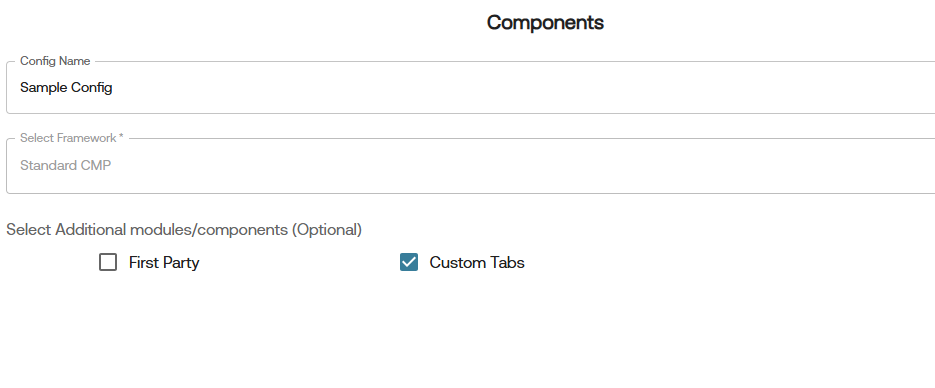Screen dimensions: 935x388
Task: Click the Components page heading
Action: point(545,23)
